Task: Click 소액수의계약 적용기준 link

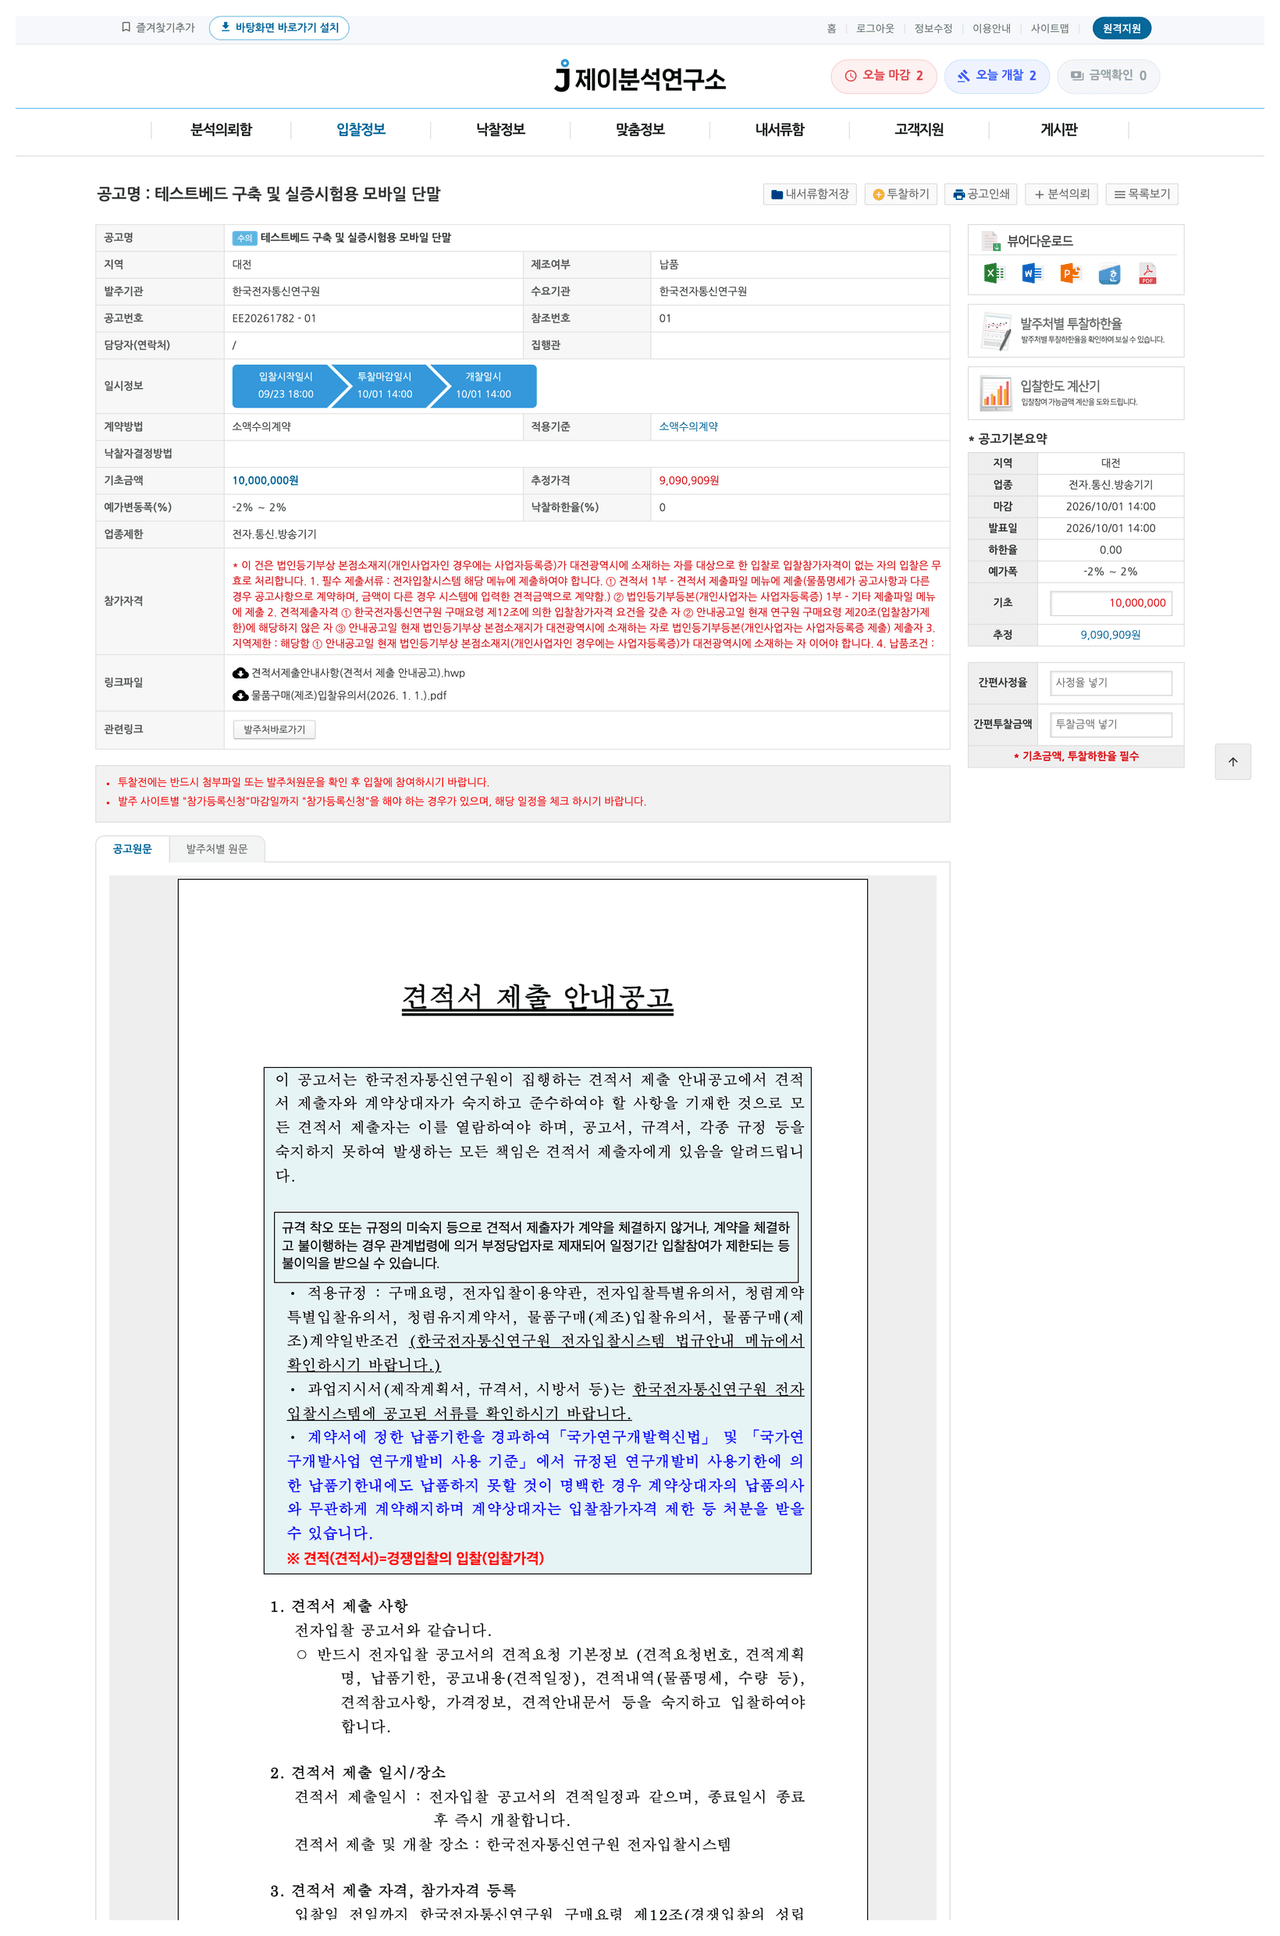Action: click(x=688, y=427)
